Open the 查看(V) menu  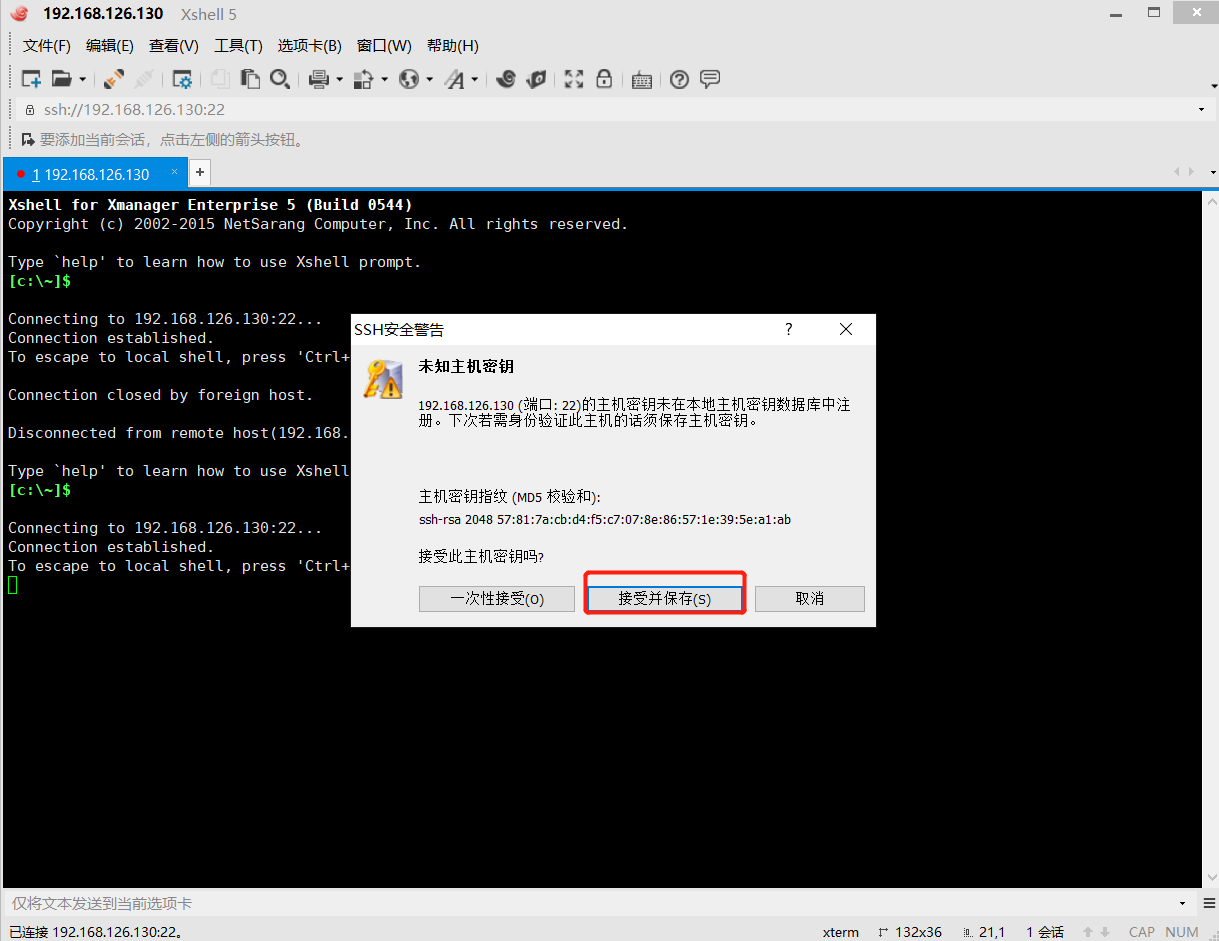tap(174, 46)
